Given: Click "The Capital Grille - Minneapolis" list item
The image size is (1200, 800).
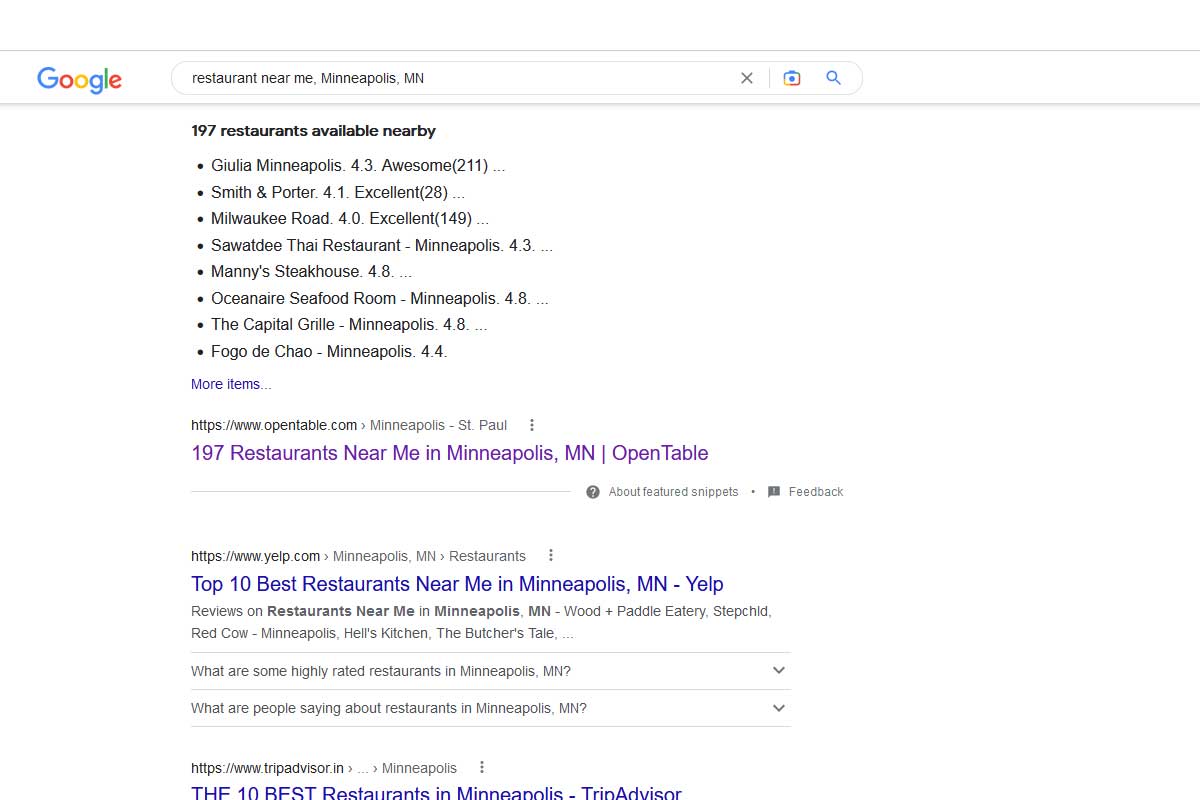Looking at the screenshot, I should click(x=349, y=324).
